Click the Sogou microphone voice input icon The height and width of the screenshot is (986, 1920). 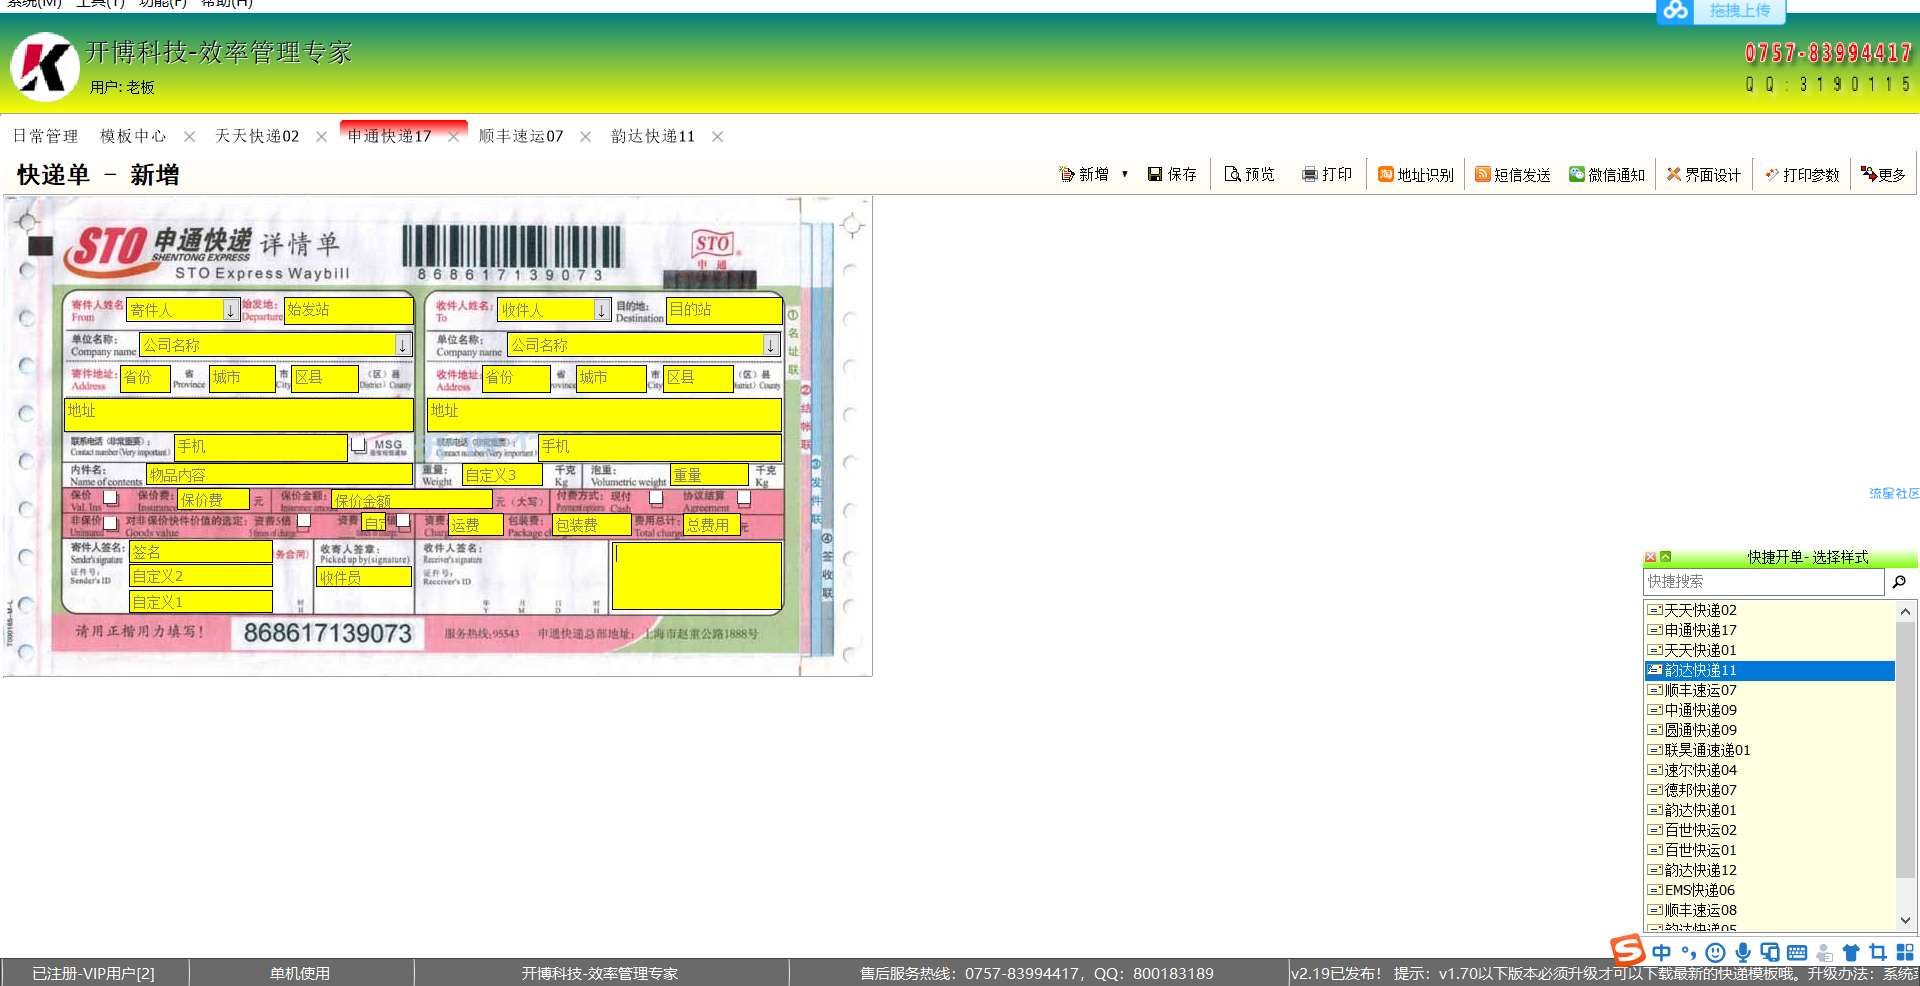[1742, 952]
